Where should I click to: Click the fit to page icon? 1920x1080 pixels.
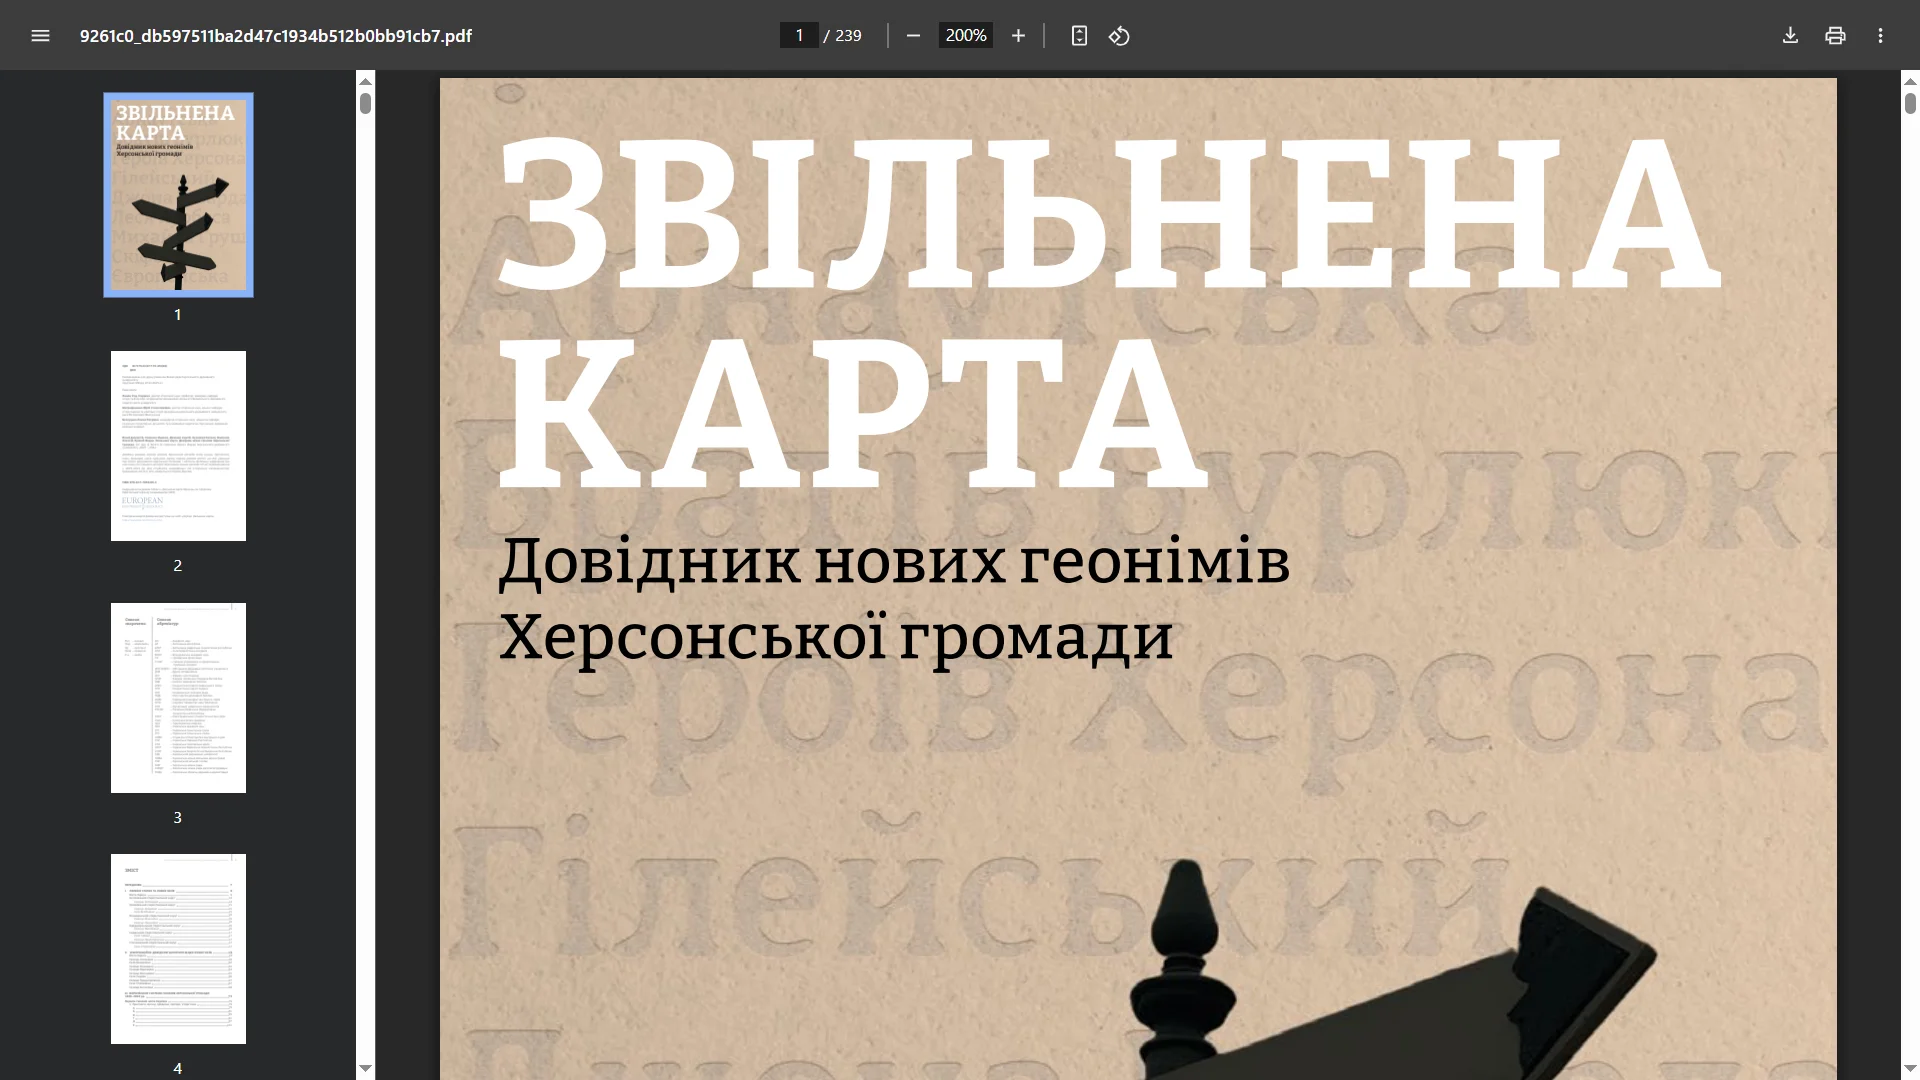pos(1079,36)
